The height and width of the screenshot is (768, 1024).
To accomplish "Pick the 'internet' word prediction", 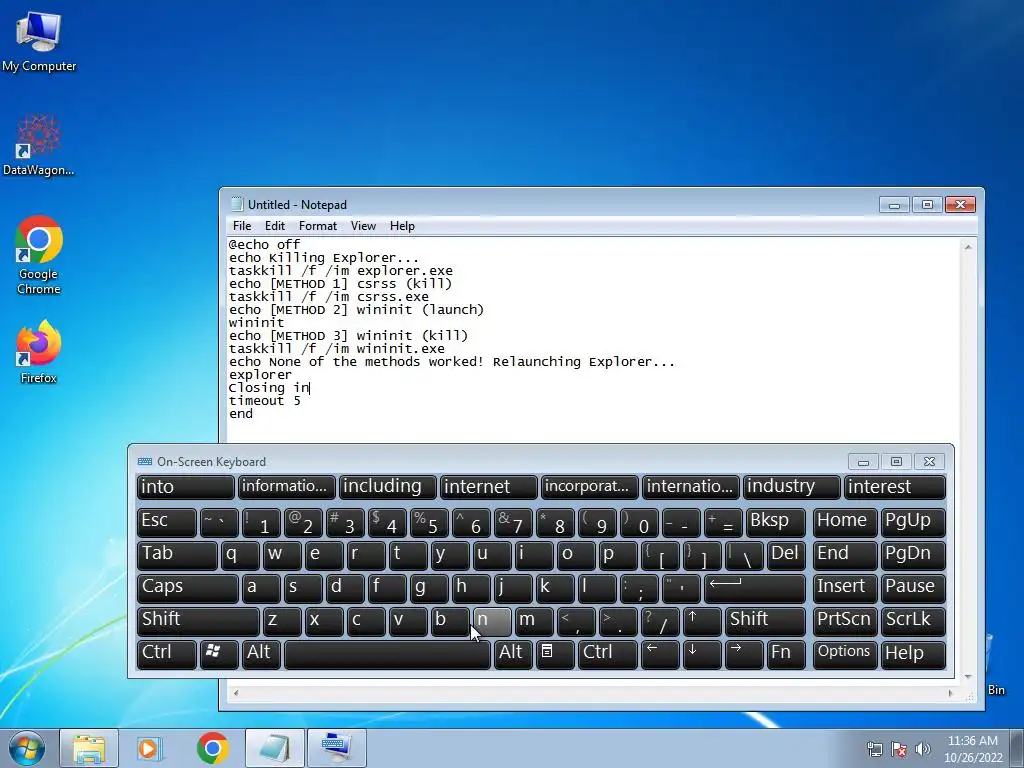I will pos(488,487).
